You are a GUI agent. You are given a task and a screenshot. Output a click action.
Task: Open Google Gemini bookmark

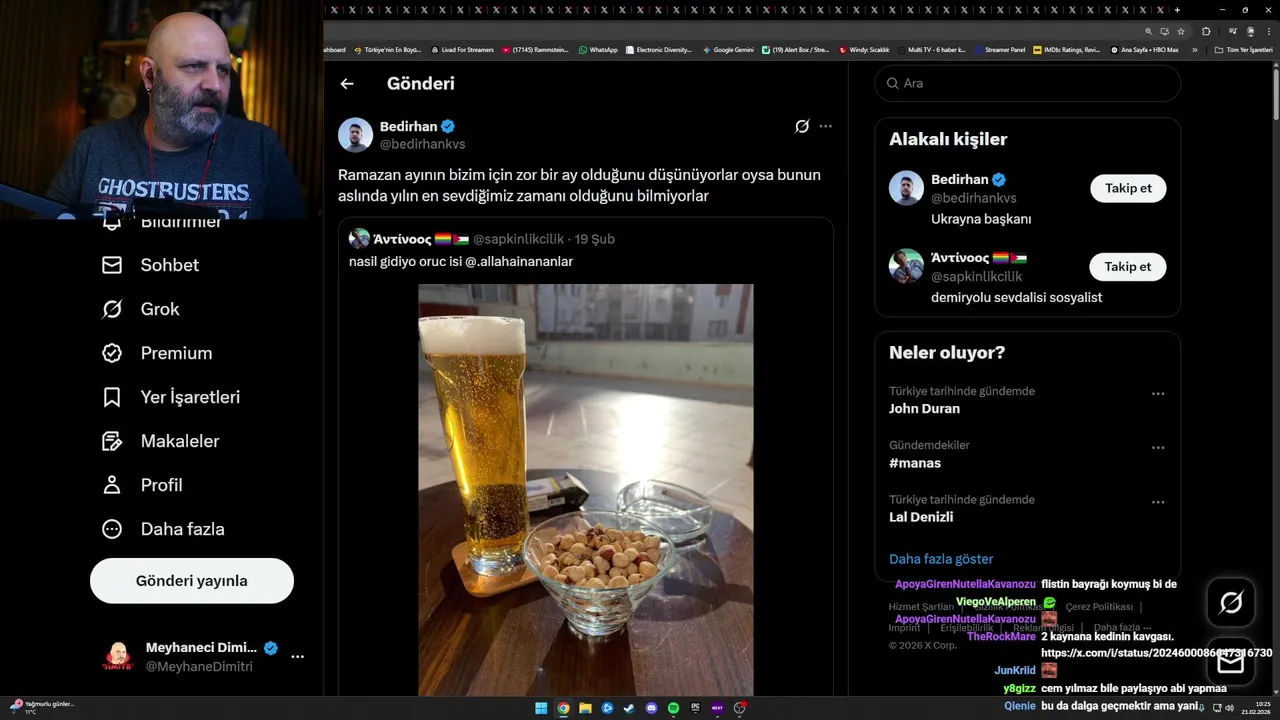(728, 49)
